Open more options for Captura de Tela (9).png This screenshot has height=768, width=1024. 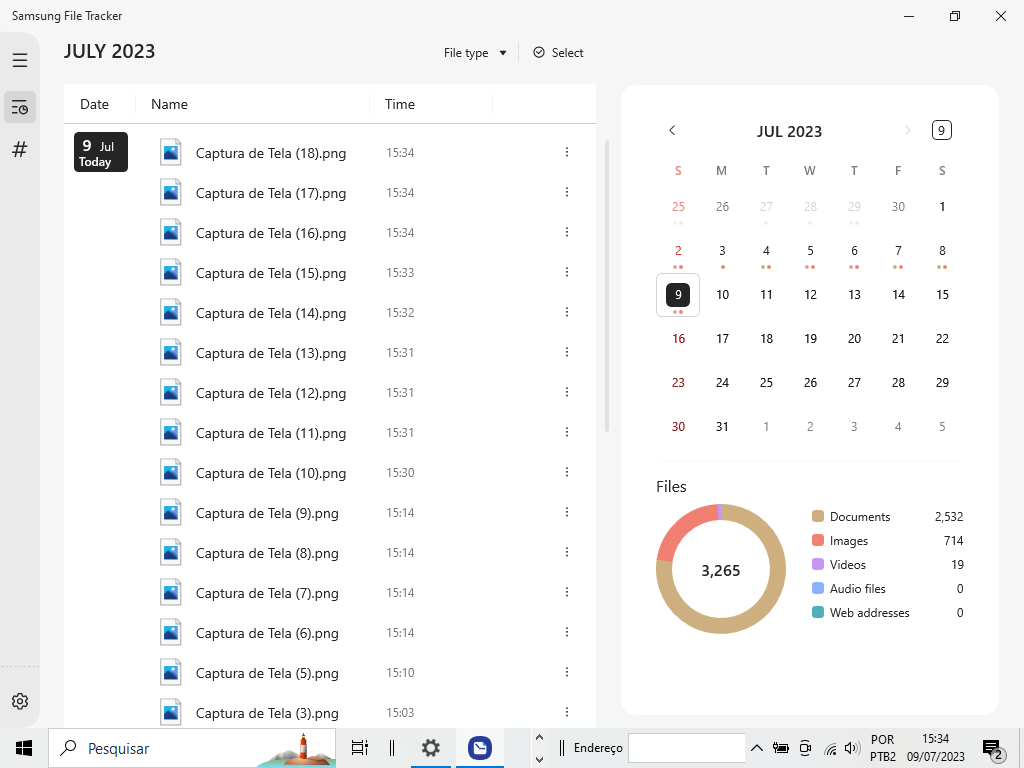pyautogui.click(x=567, y=512)
